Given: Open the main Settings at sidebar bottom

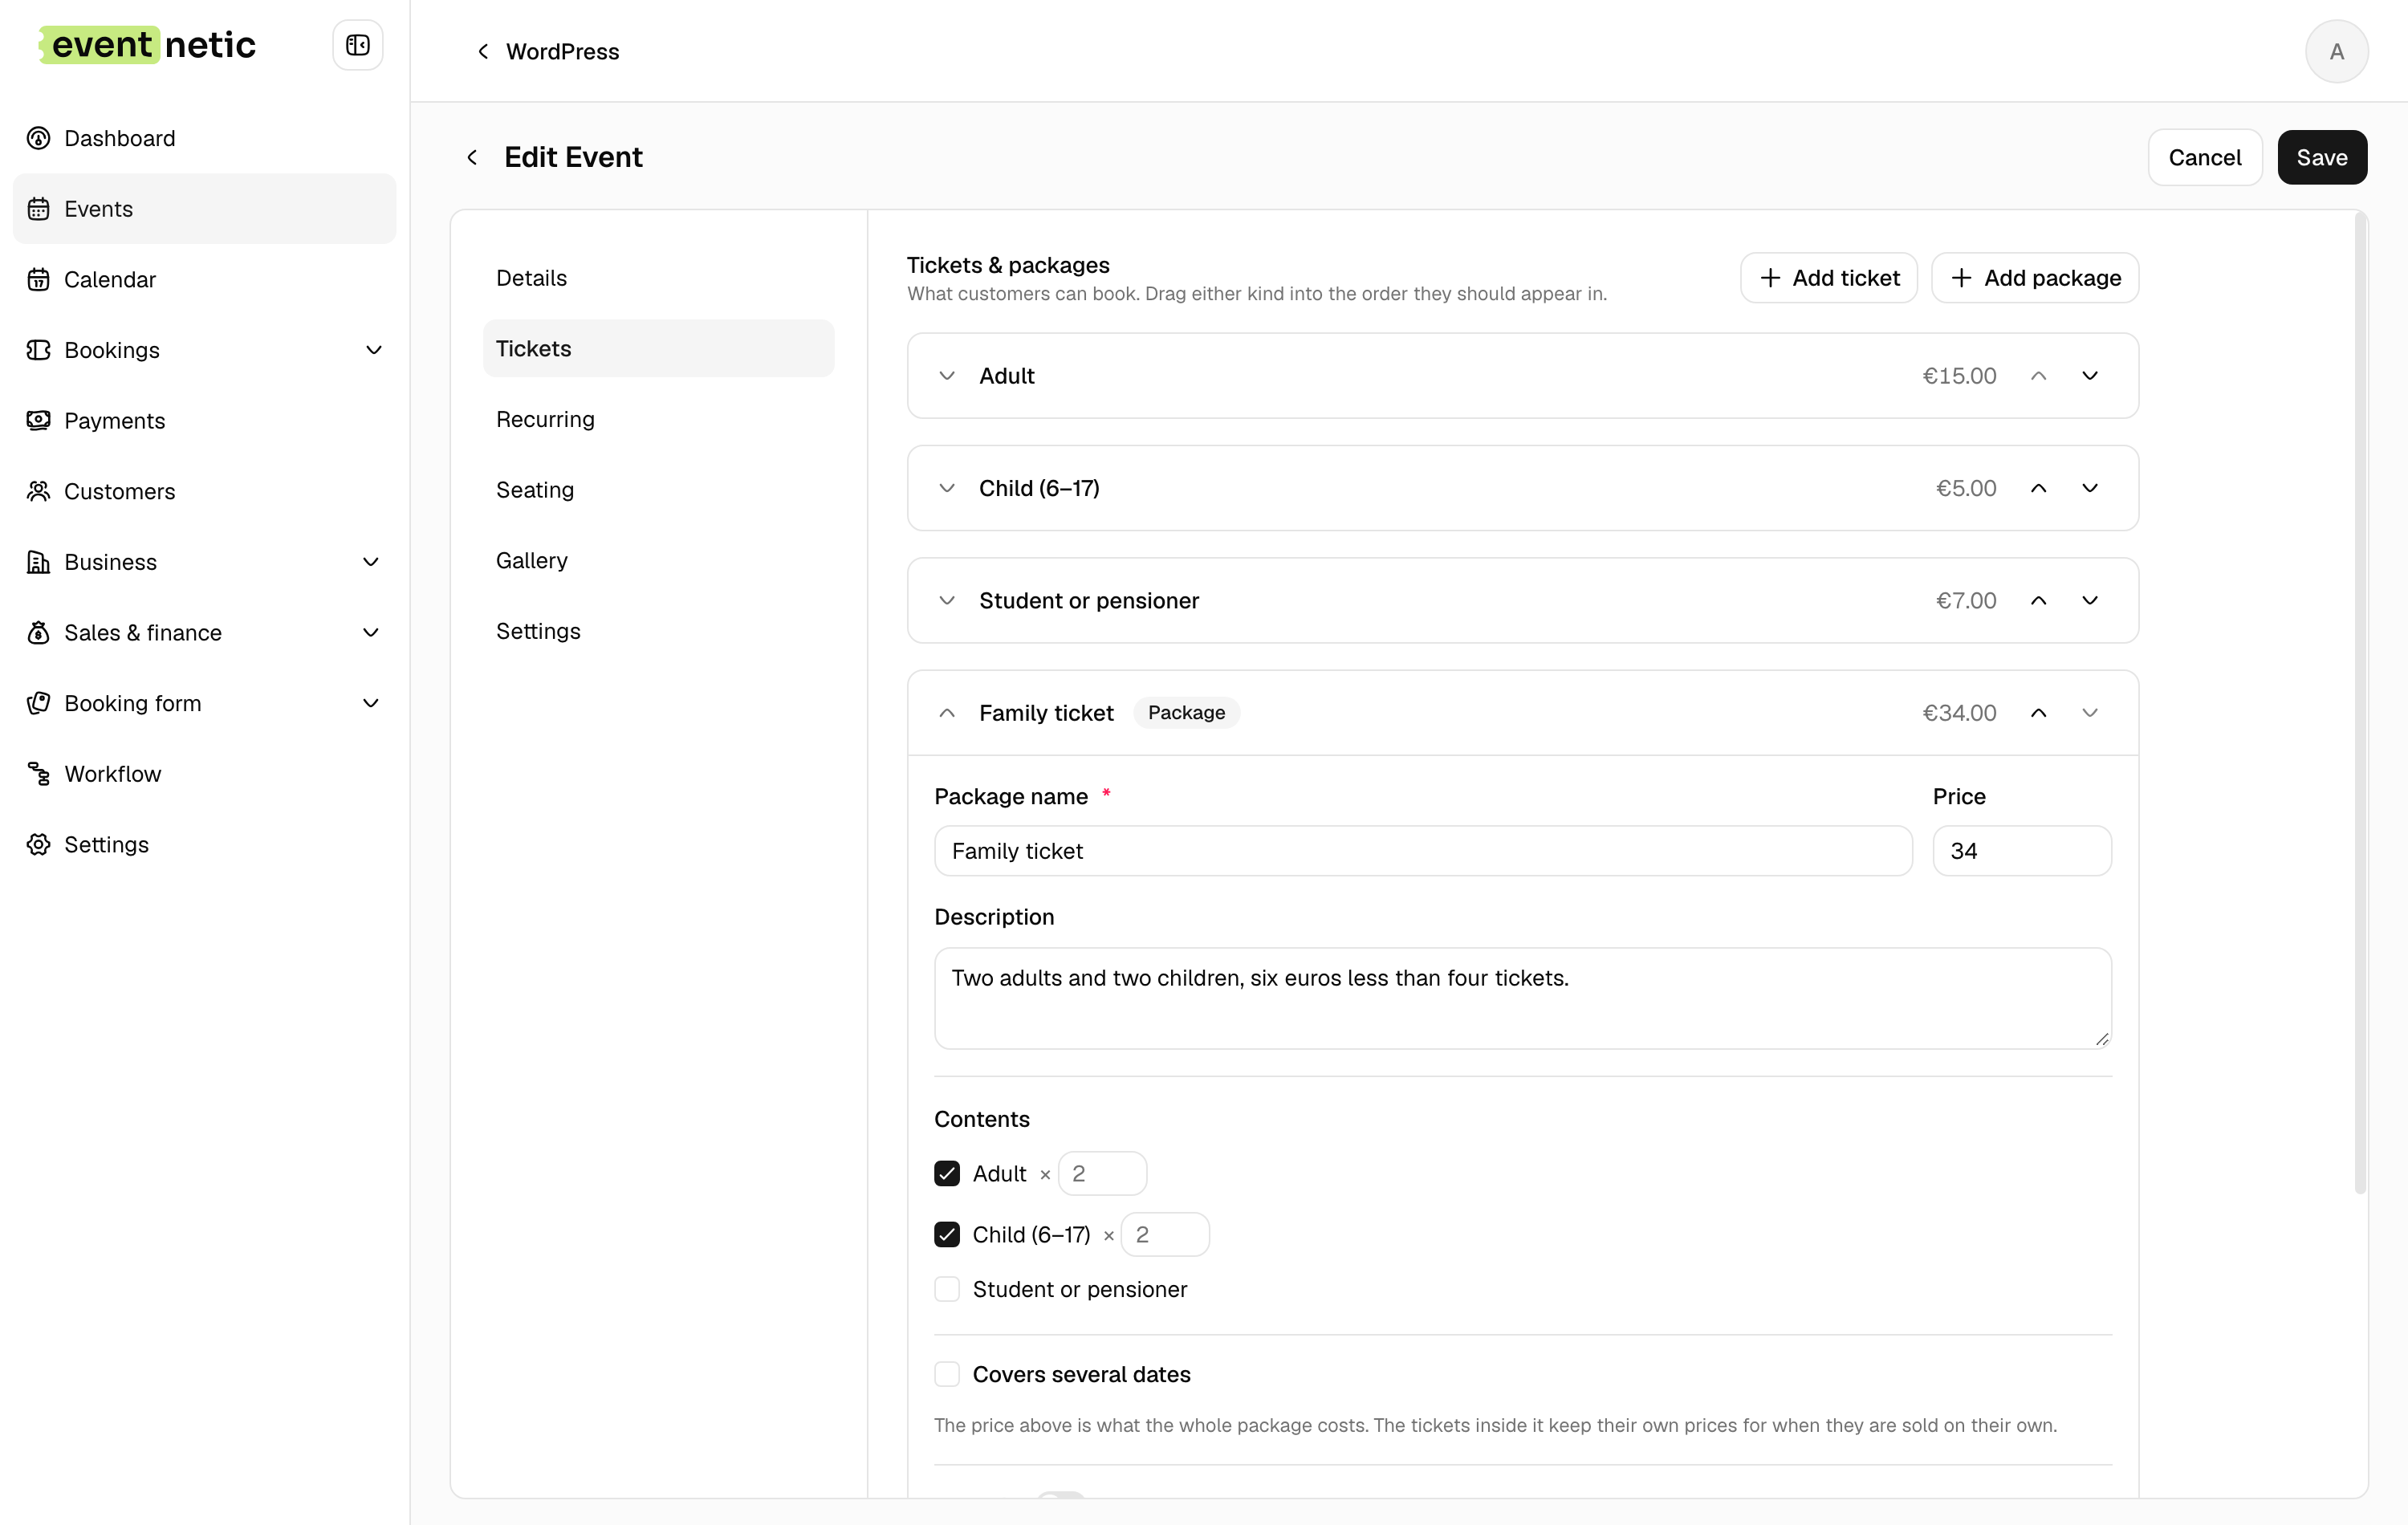Looking at the screenshot, I should pos(204,844).
